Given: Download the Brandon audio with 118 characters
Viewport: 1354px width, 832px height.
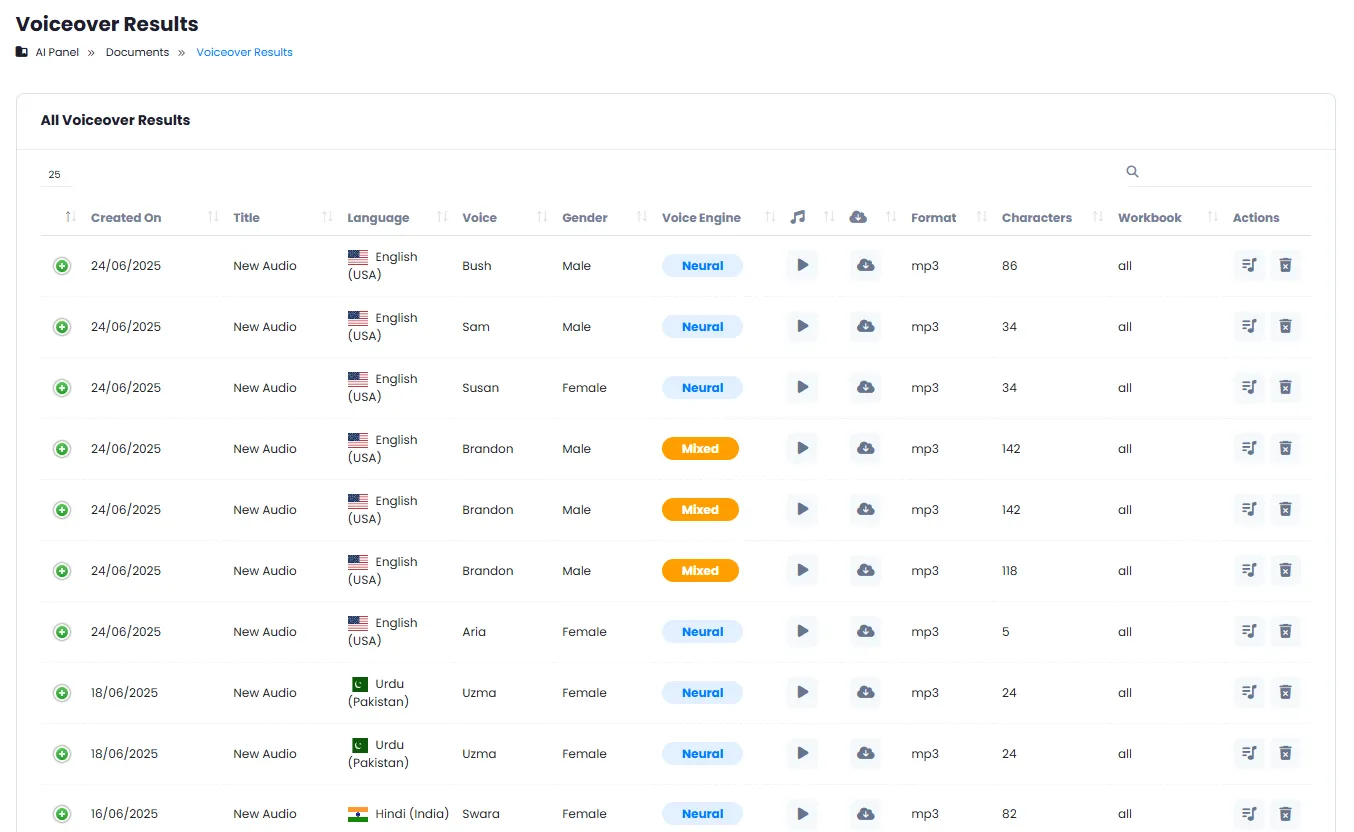Looking at the screenshot, I should coord(866,571).
